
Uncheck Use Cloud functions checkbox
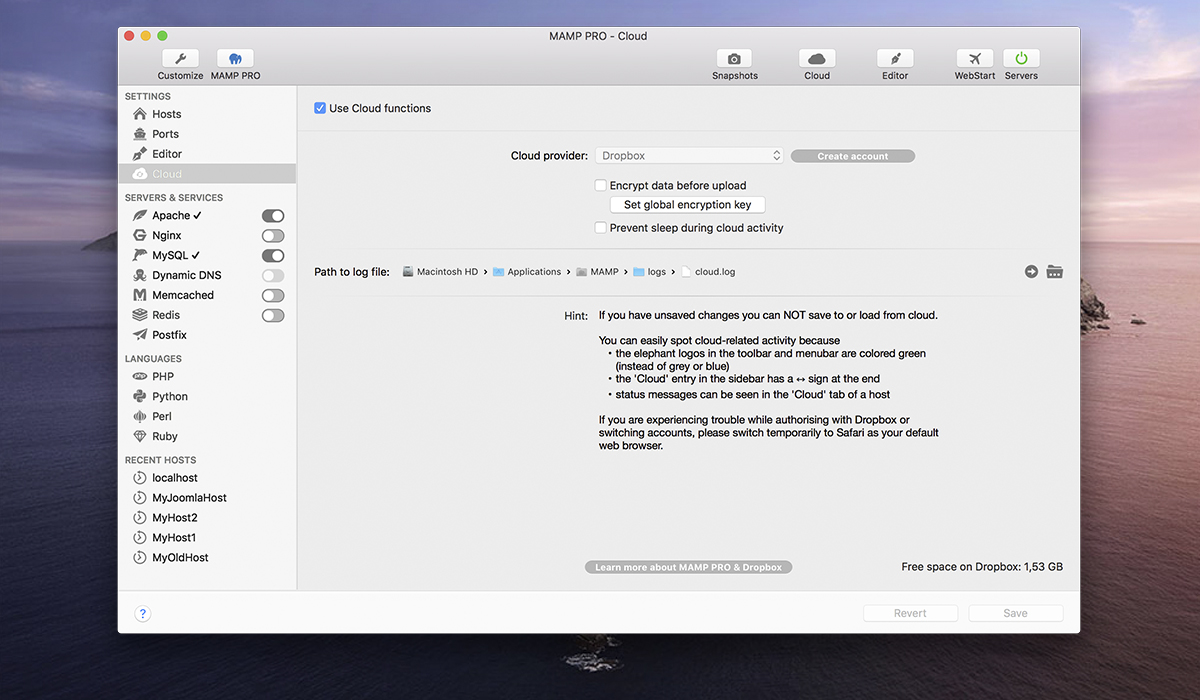coord(320,108)
